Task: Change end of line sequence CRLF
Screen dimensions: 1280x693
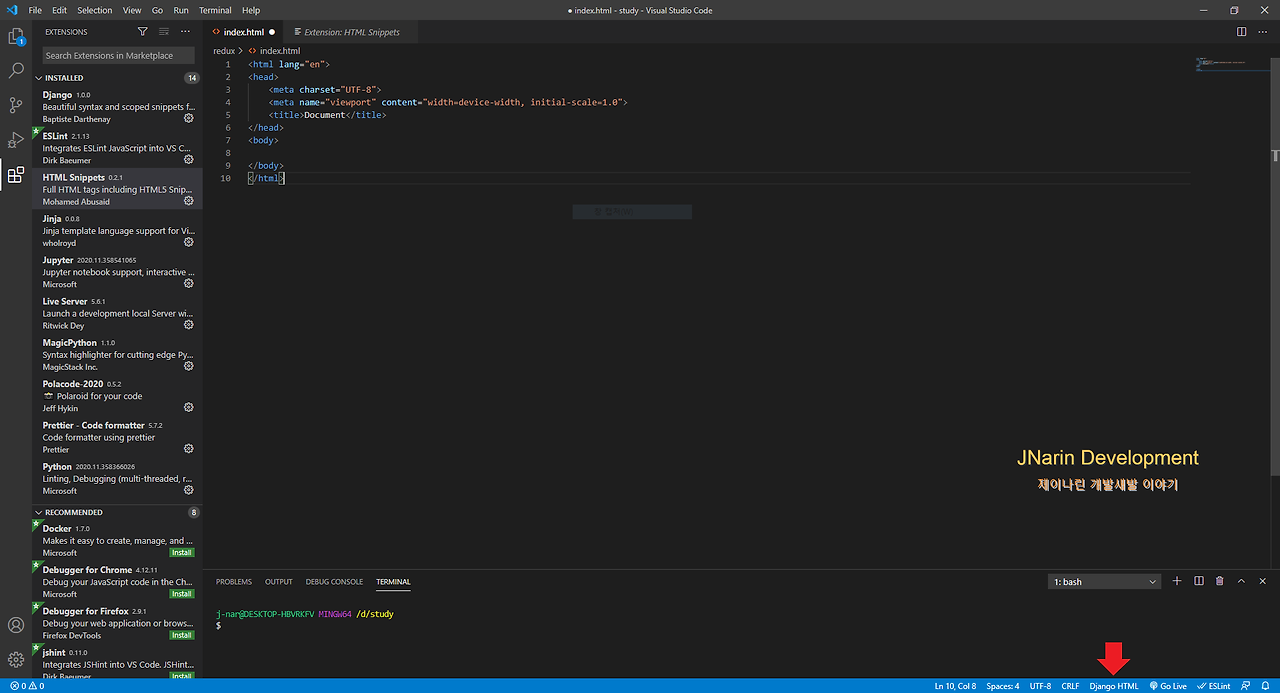Action: click(x=1070, y=686)
